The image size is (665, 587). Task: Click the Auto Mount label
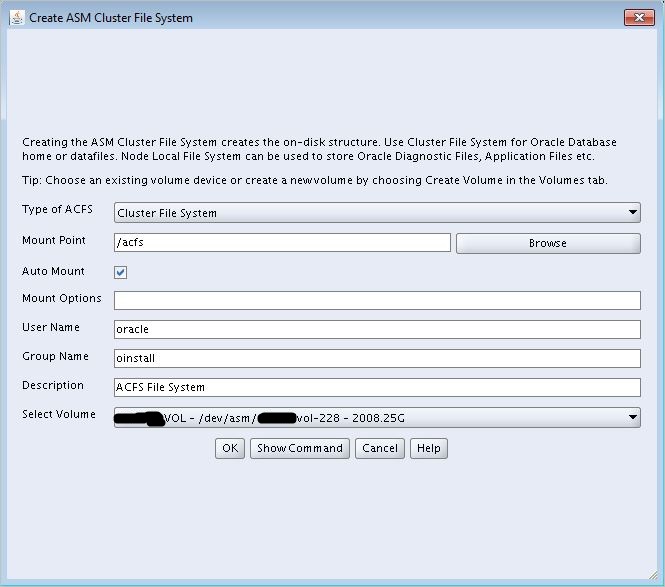pos(53,271)
